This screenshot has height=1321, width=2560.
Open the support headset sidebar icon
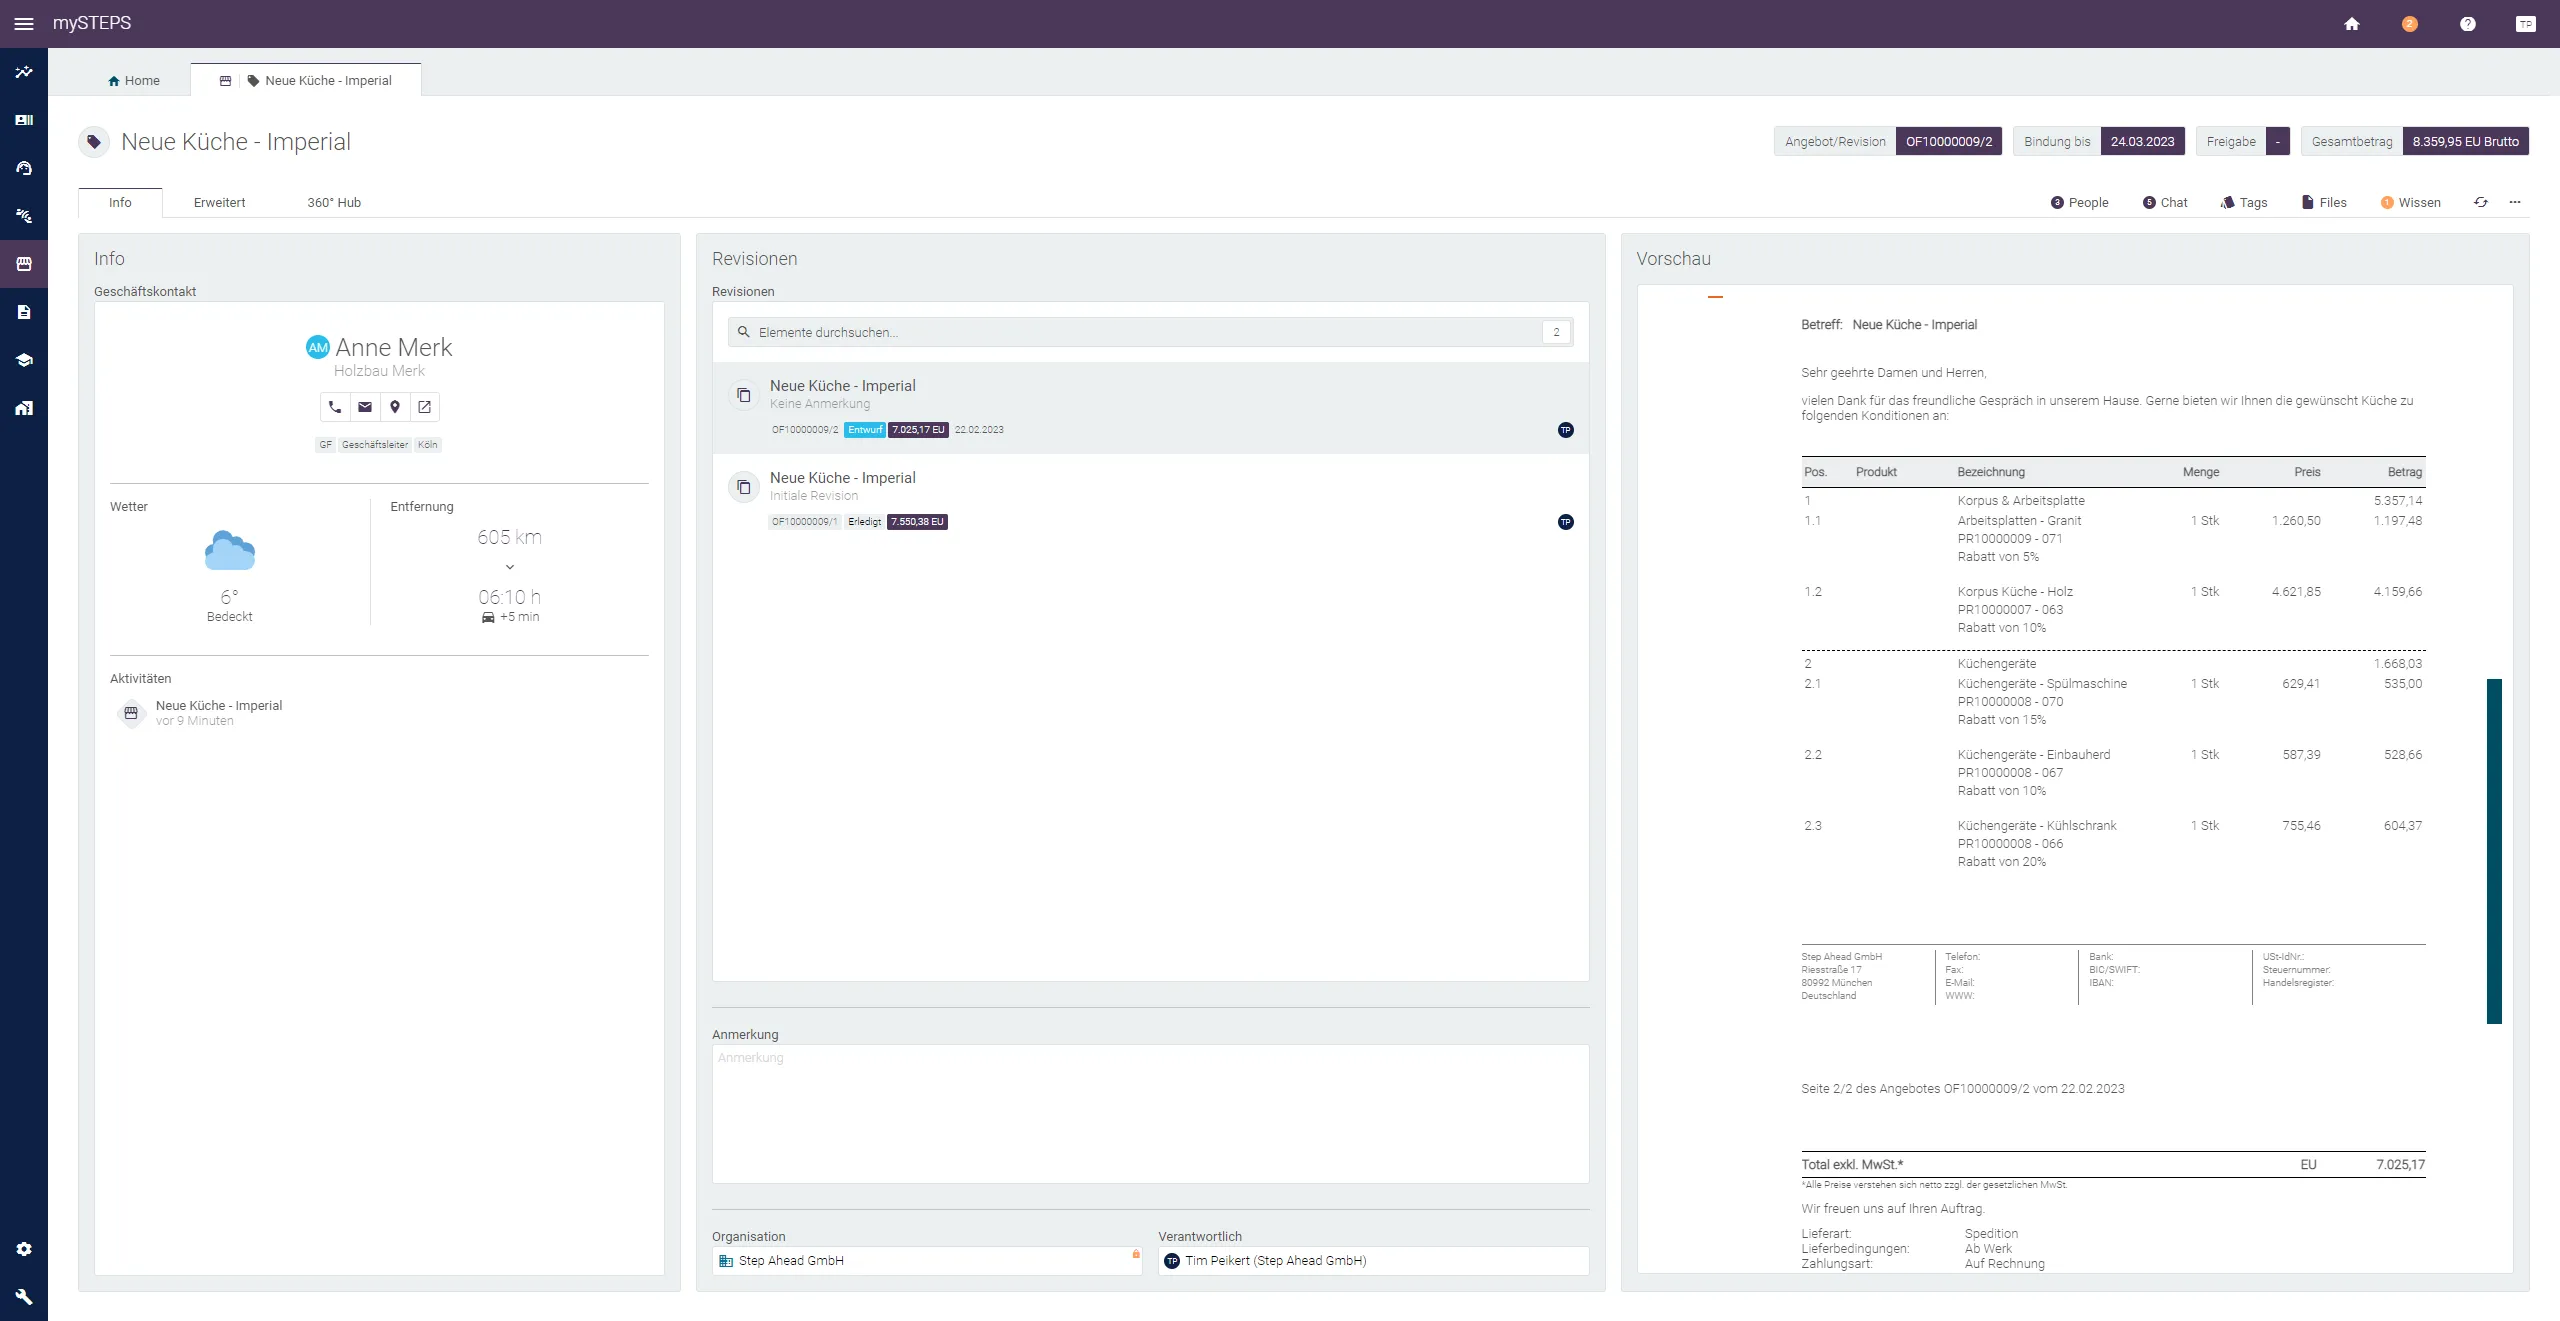[24, 168]
